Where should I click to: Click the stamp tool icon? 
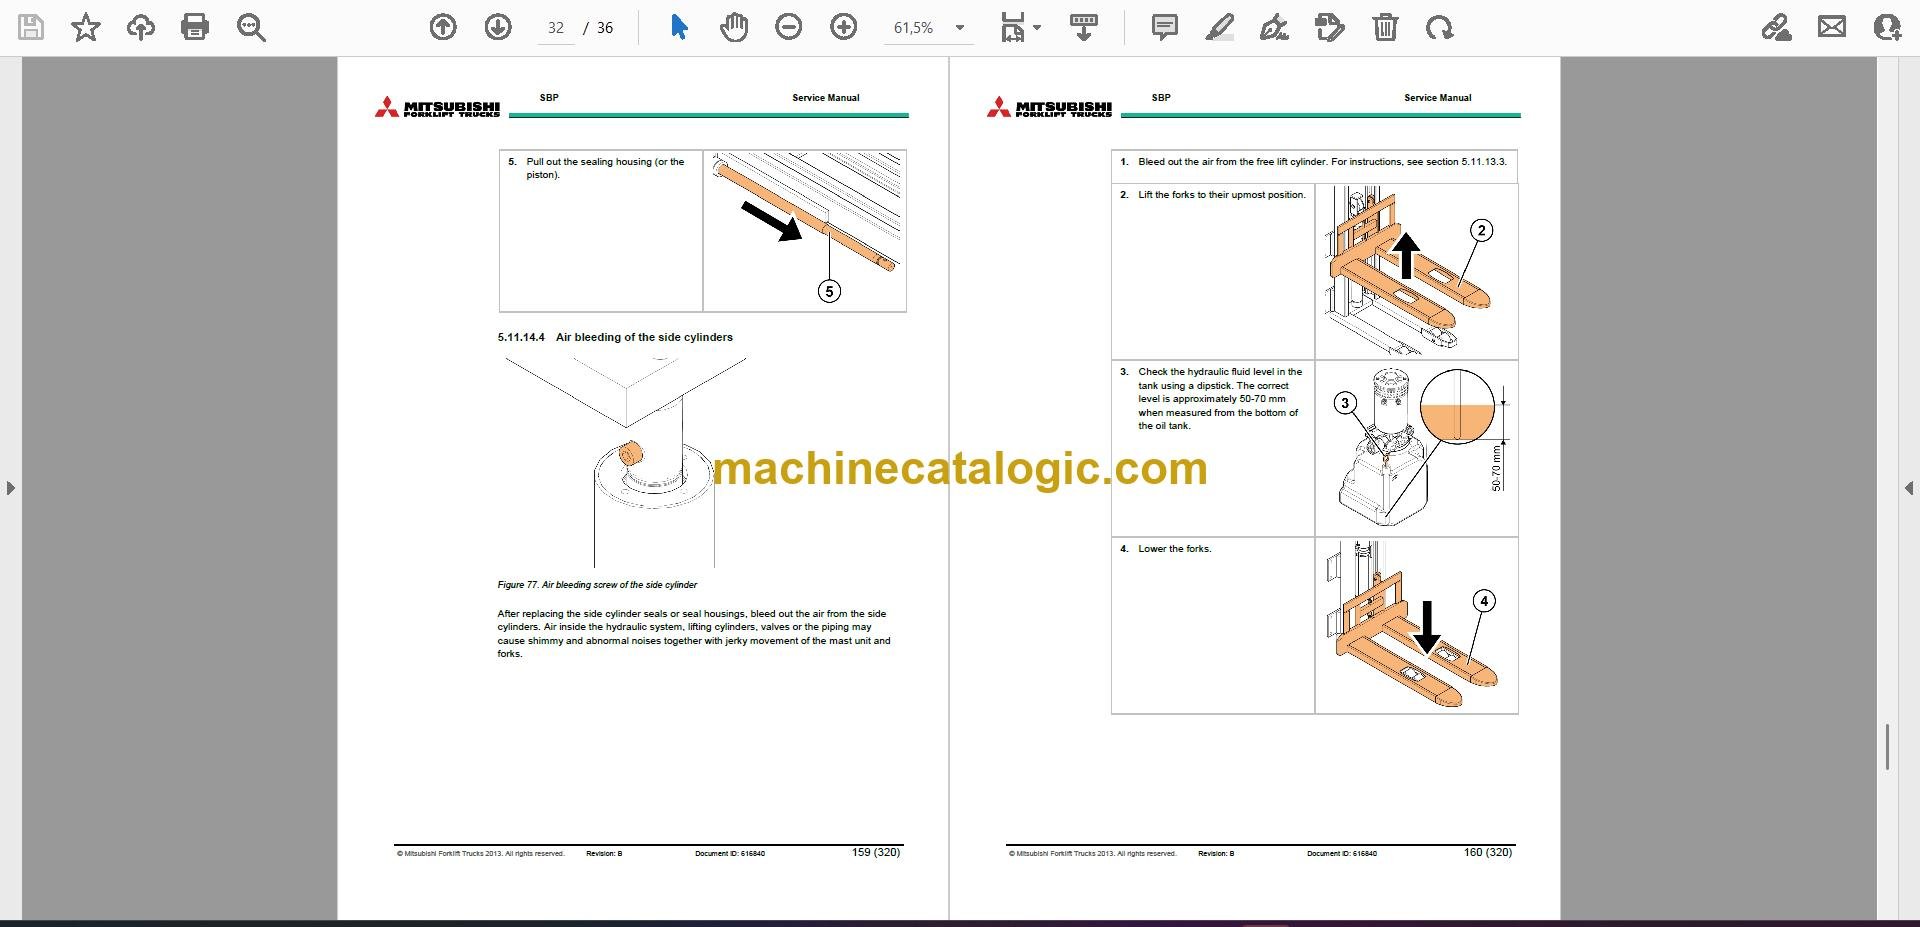point(1330,27)
